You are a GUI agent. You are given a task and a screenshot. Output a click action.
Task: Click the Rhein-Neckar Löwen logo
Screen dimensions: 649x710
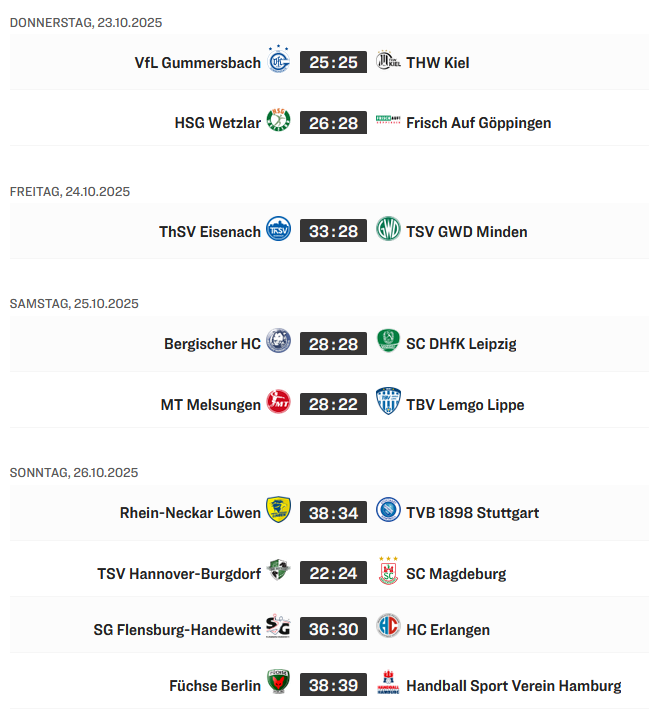click(x=279, y=512)
